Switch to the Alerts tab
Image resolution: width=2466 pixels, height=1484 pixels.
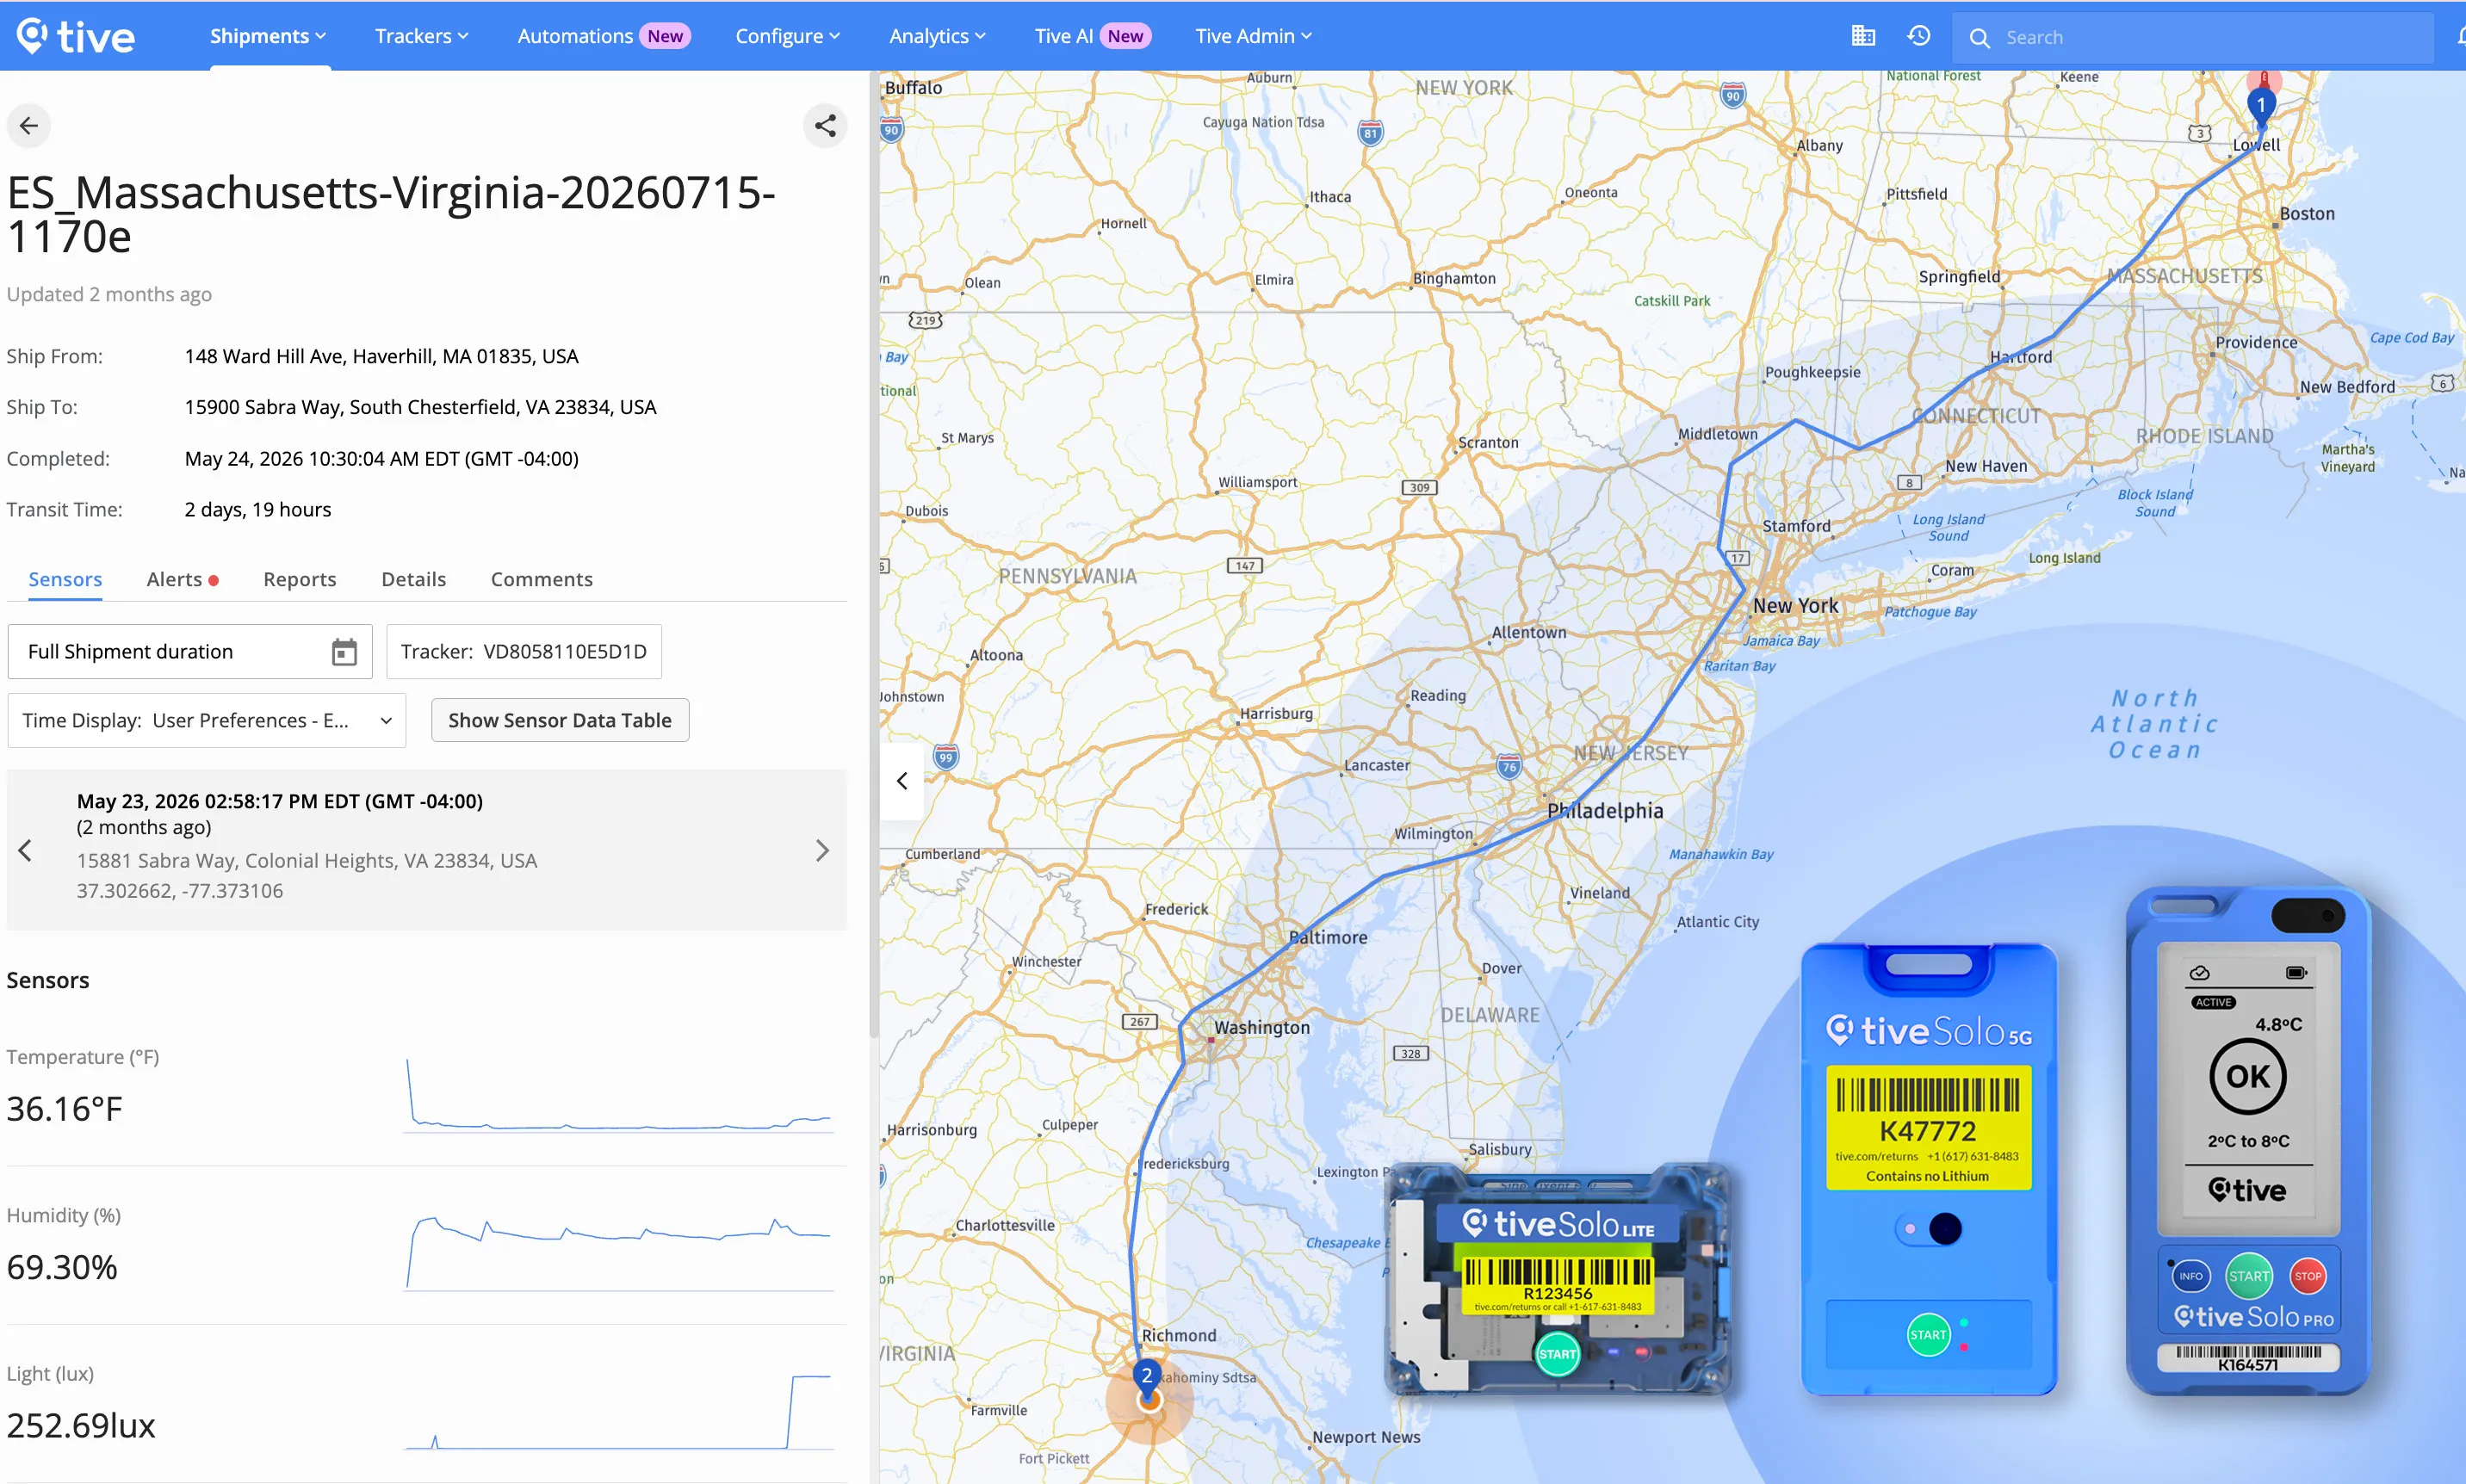click(182, 579)
